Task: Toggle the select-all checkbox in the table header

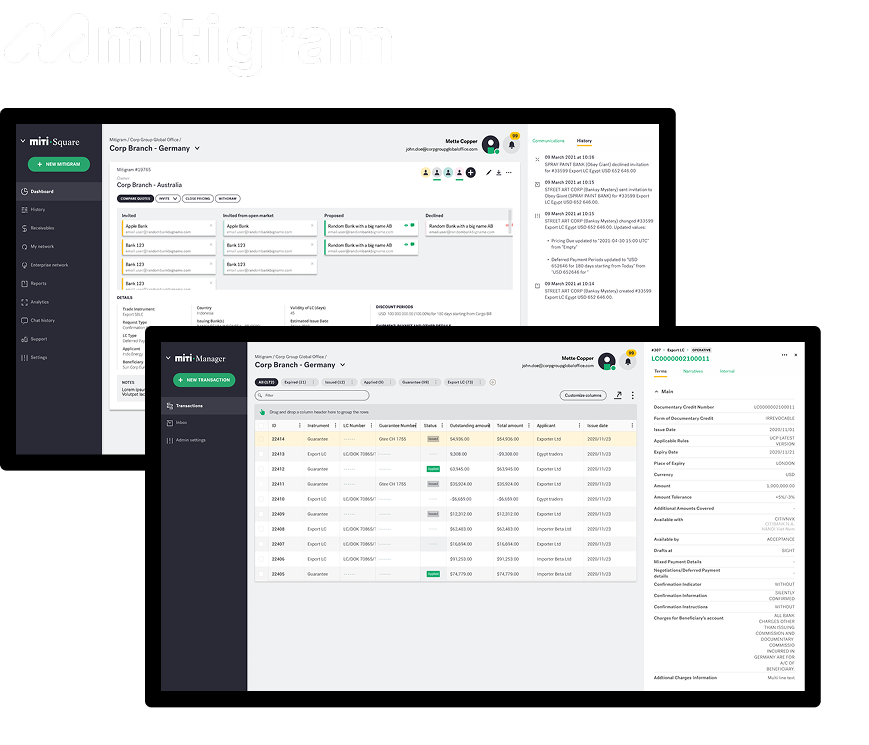Action: (261, 426)
